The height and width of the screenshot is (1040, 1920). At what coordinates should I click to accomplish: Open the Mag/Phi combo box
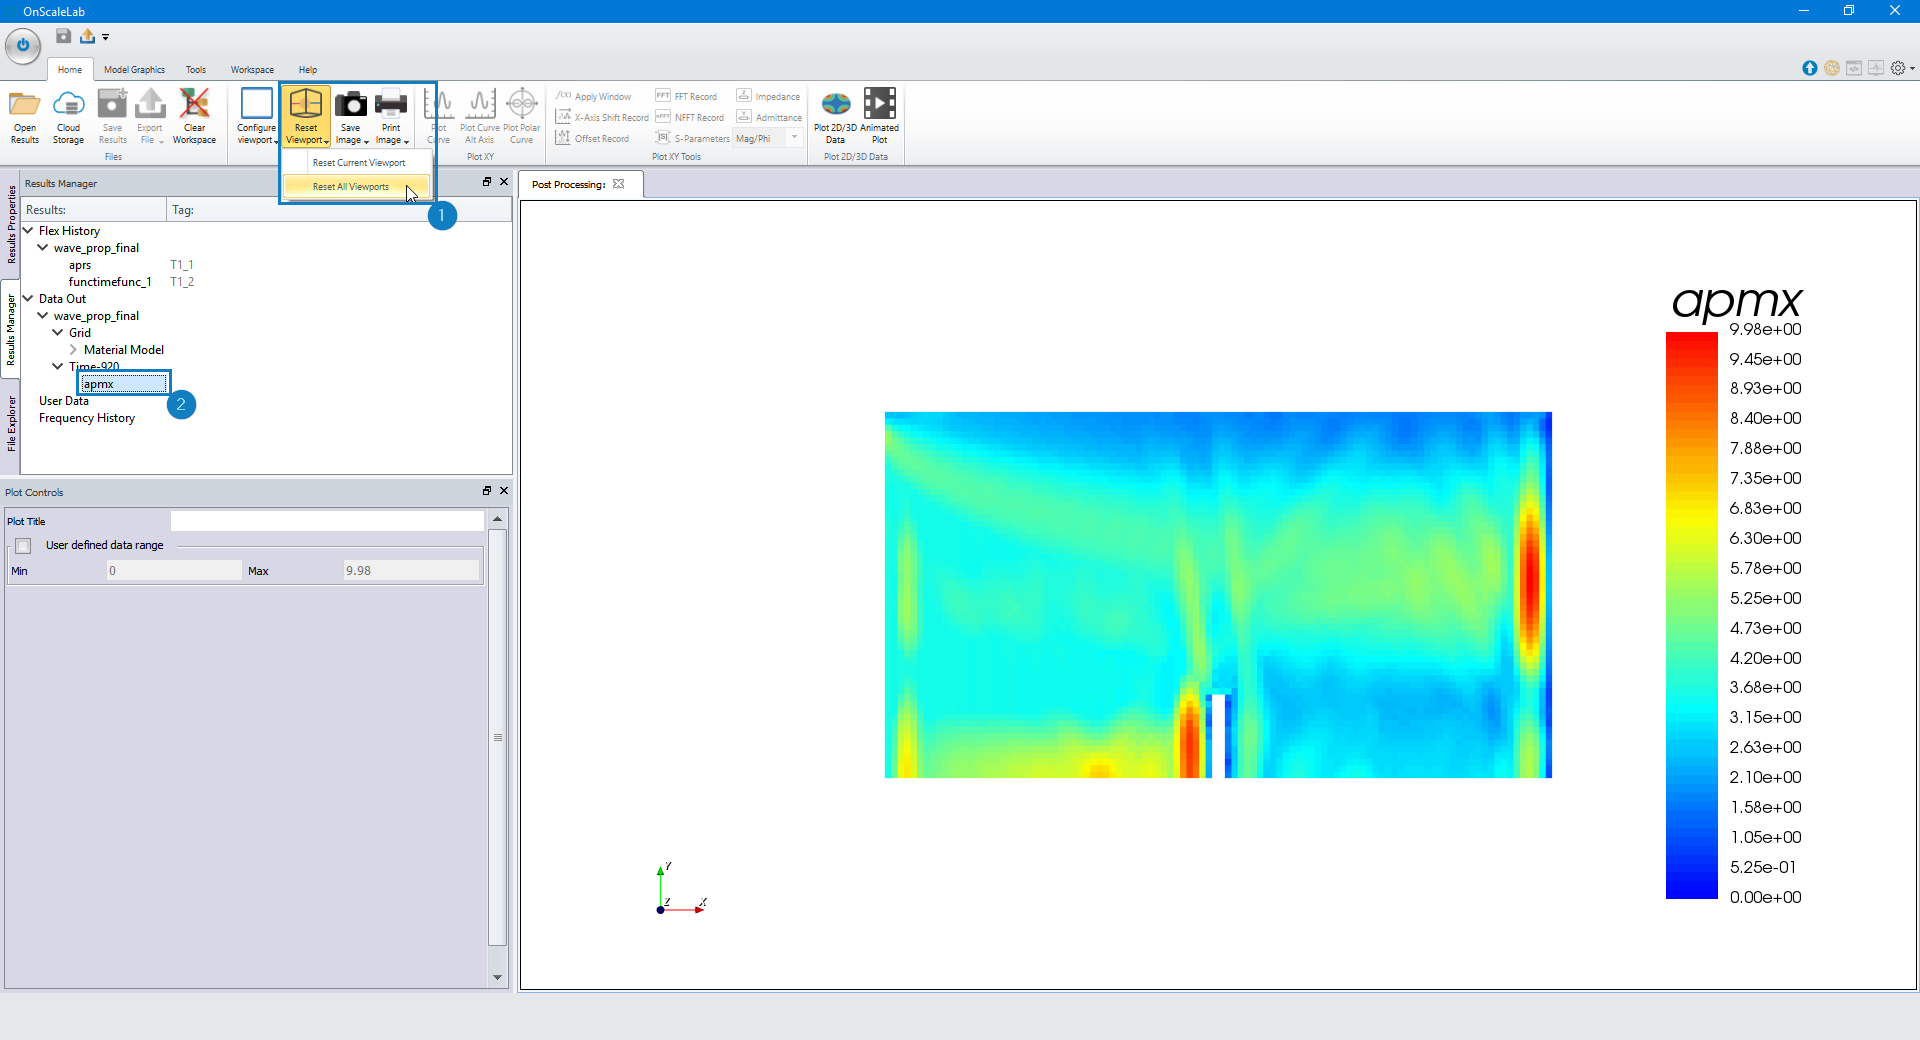[768, 138]
